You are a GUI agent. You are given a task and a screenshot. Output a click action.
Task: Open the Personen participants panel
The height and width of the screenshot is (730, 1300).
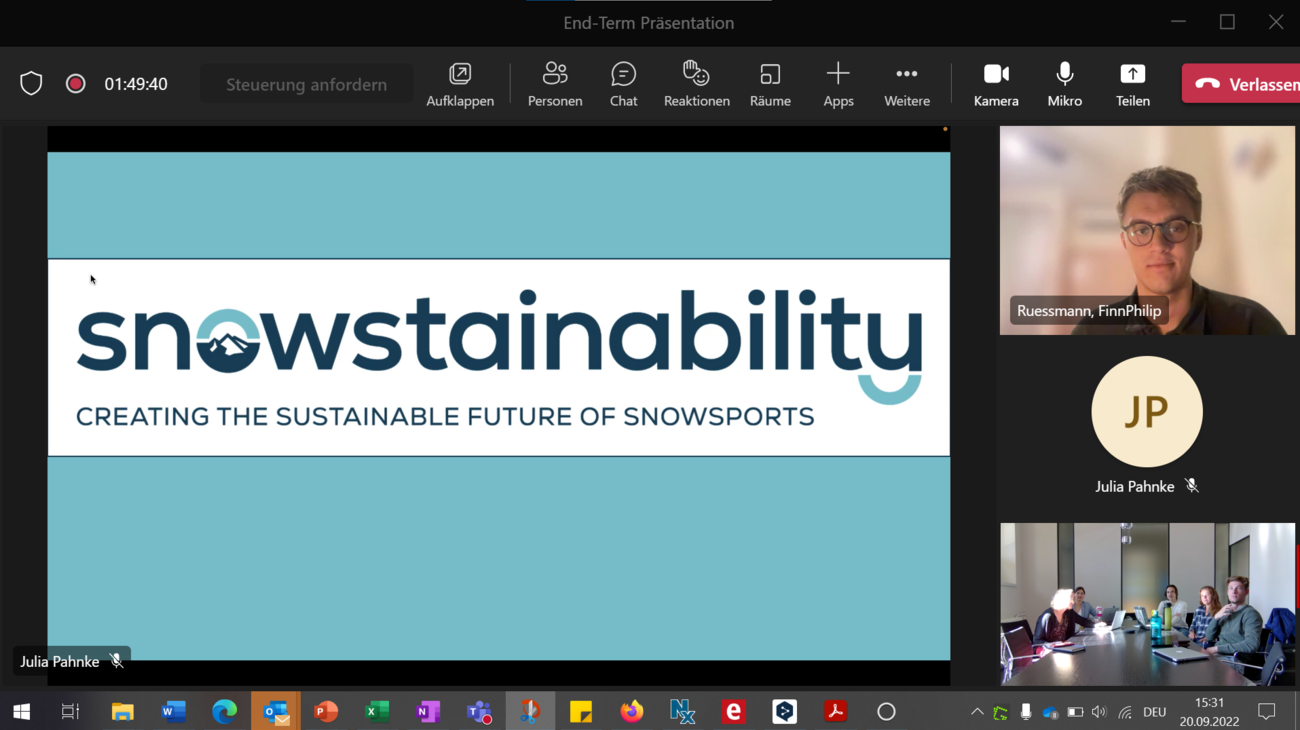(555, 85)
